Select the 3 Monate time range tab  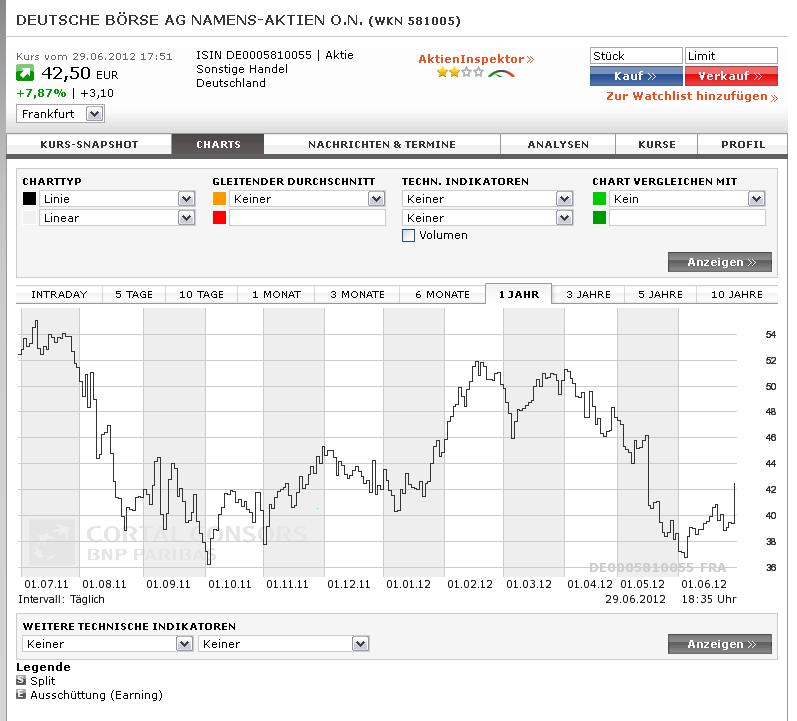pyautogui.click(x=357, y=294)
